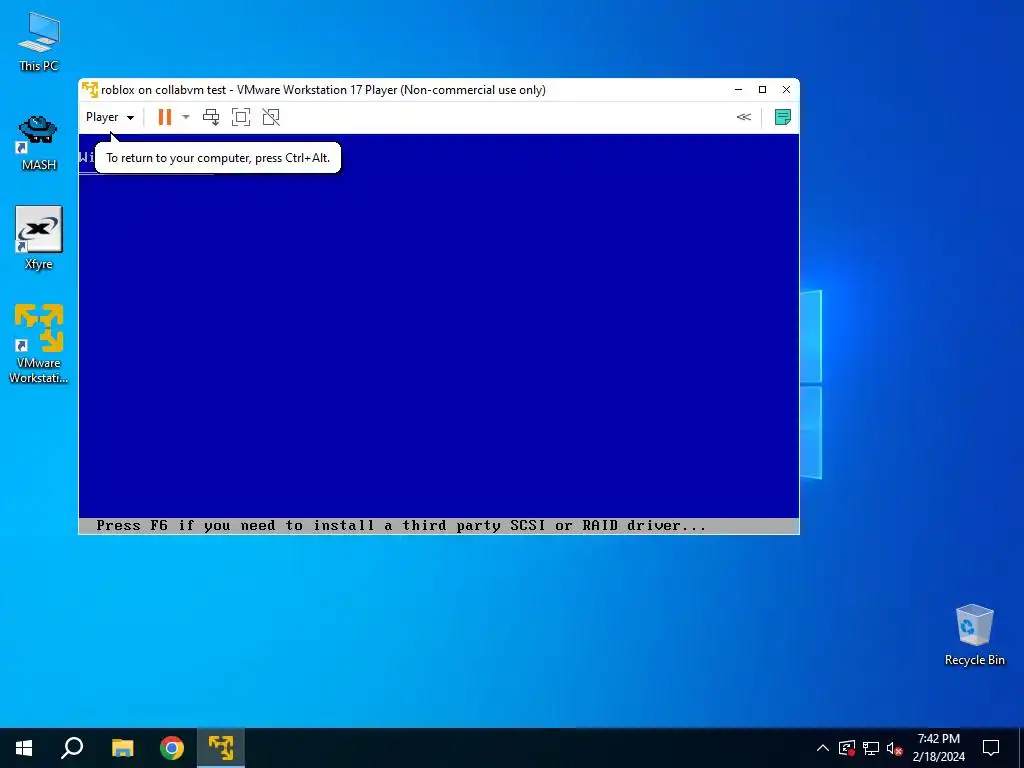Select the Xfyre desktop shortcut
This screenshot has width=1024, height=768.
[x=39, y=238]
